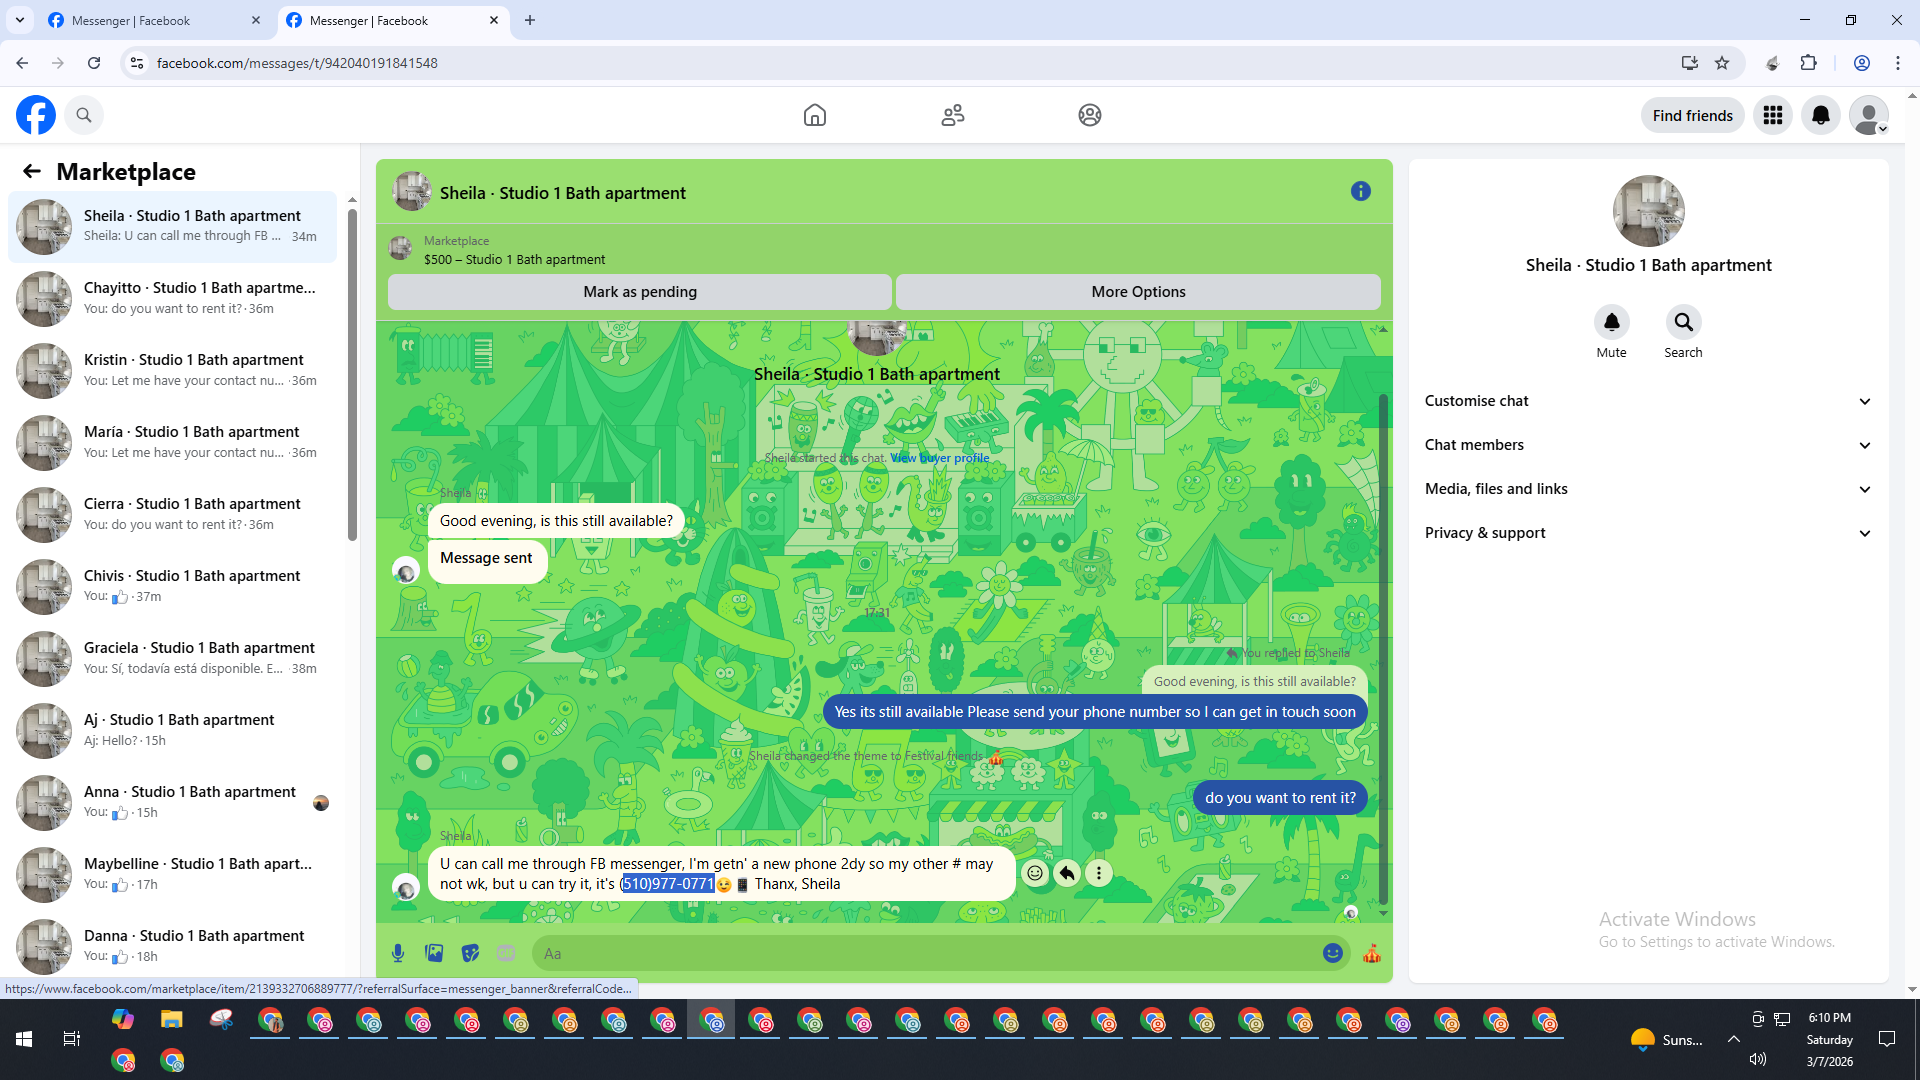Open Anna's Studio apartment conversation
Image resolution: width=1920 pixels, height=1080 pixels.
tap(172, 802)
